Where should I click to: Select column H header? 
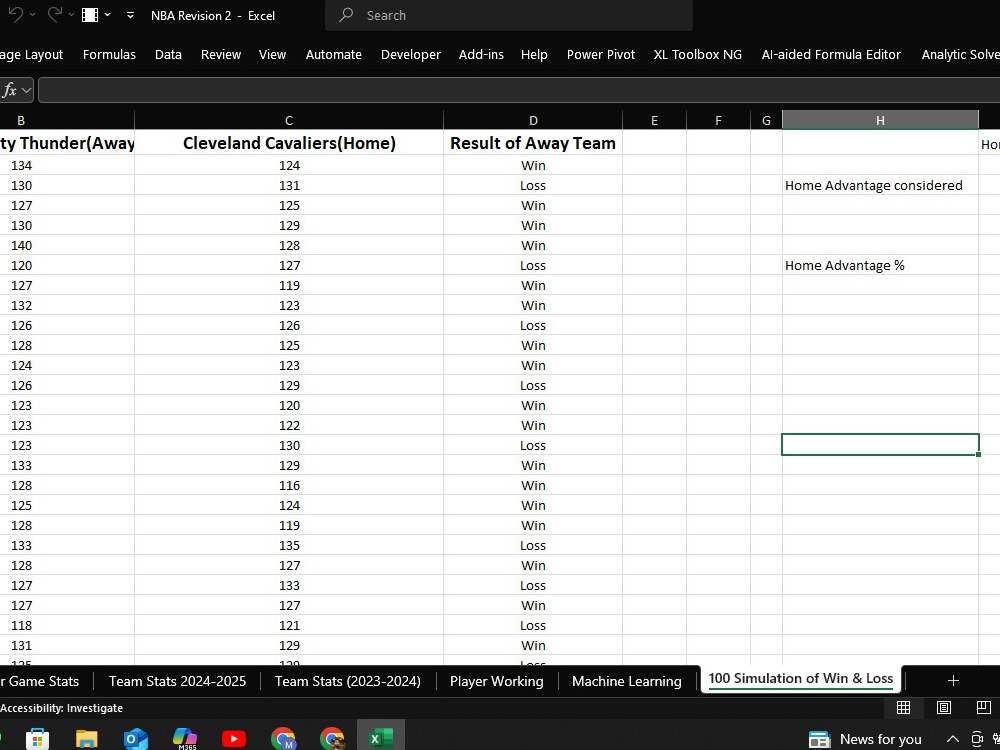(x=880, y=121)
